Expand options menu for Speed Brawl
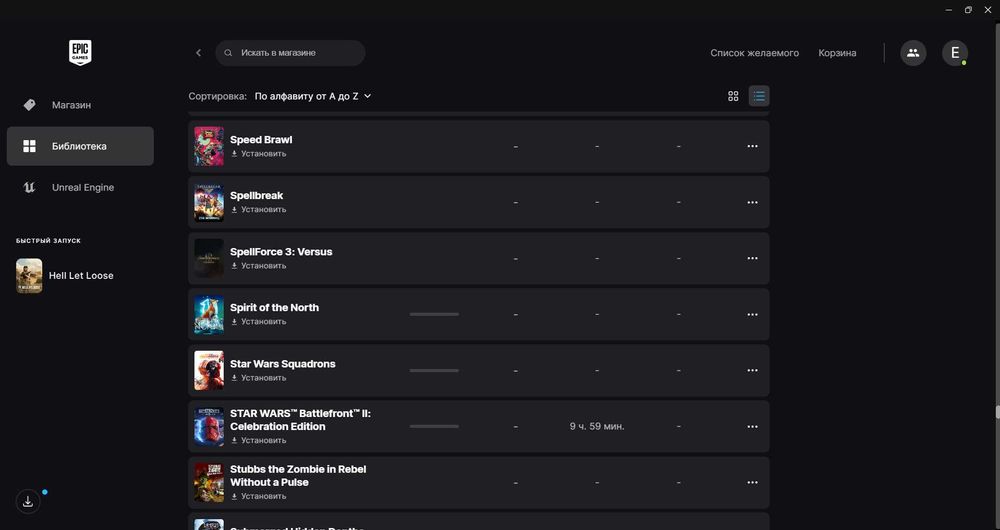1000x530 pixels. [x=753, y=146]
